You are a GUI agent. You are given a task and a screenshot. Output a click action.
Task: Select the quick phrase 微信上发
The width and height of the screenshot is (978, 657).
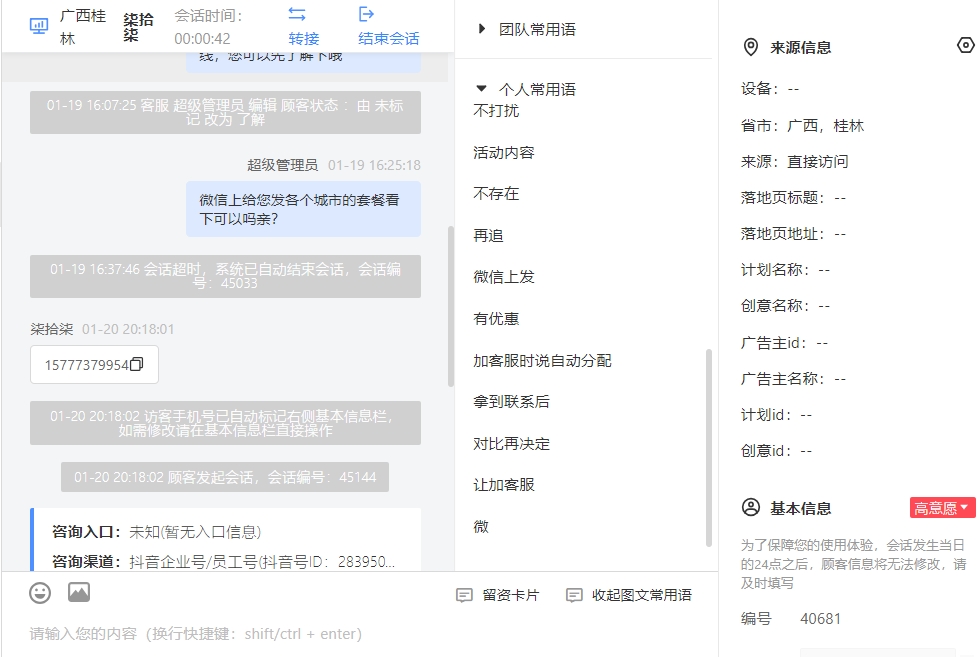504,276
